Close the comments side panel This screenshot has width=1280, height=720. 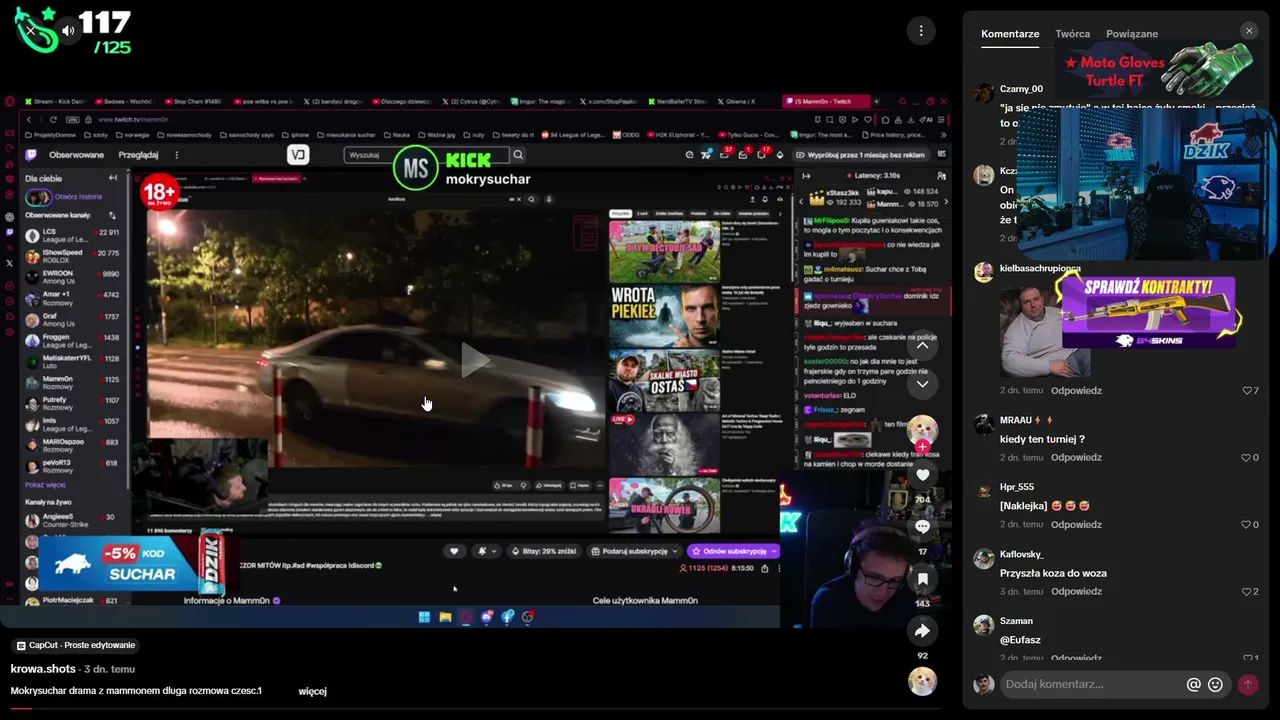[1249, 31]
